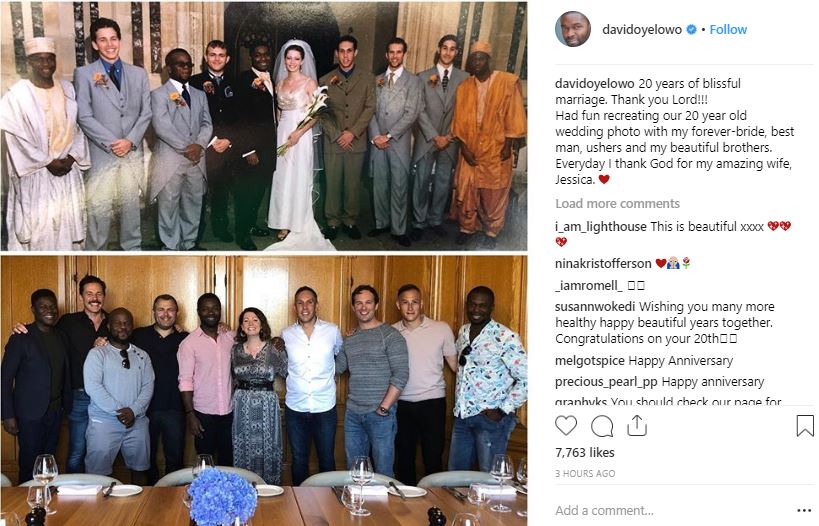Expand Load more comments

pos(617,204)
